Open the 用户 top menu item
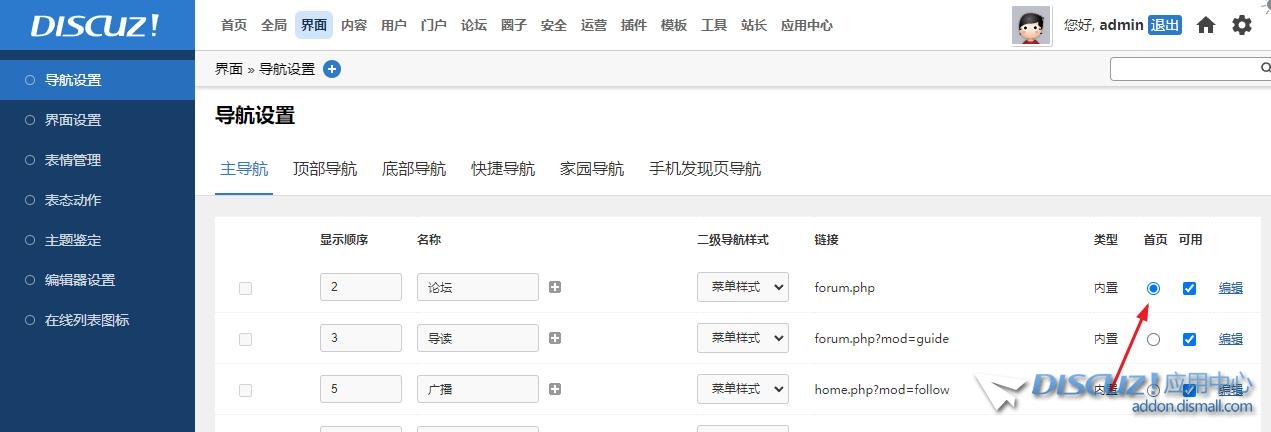 pyautogui.click(x=393, y=25)
